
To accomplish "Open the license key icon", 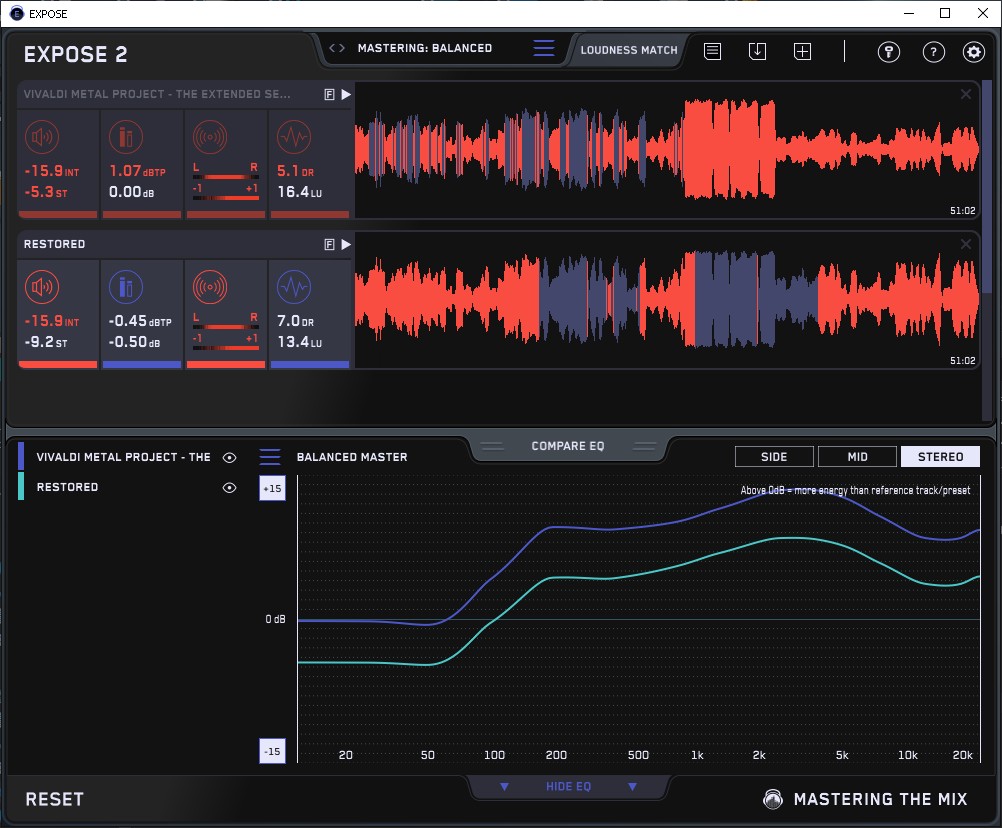I will click(889, 52).
